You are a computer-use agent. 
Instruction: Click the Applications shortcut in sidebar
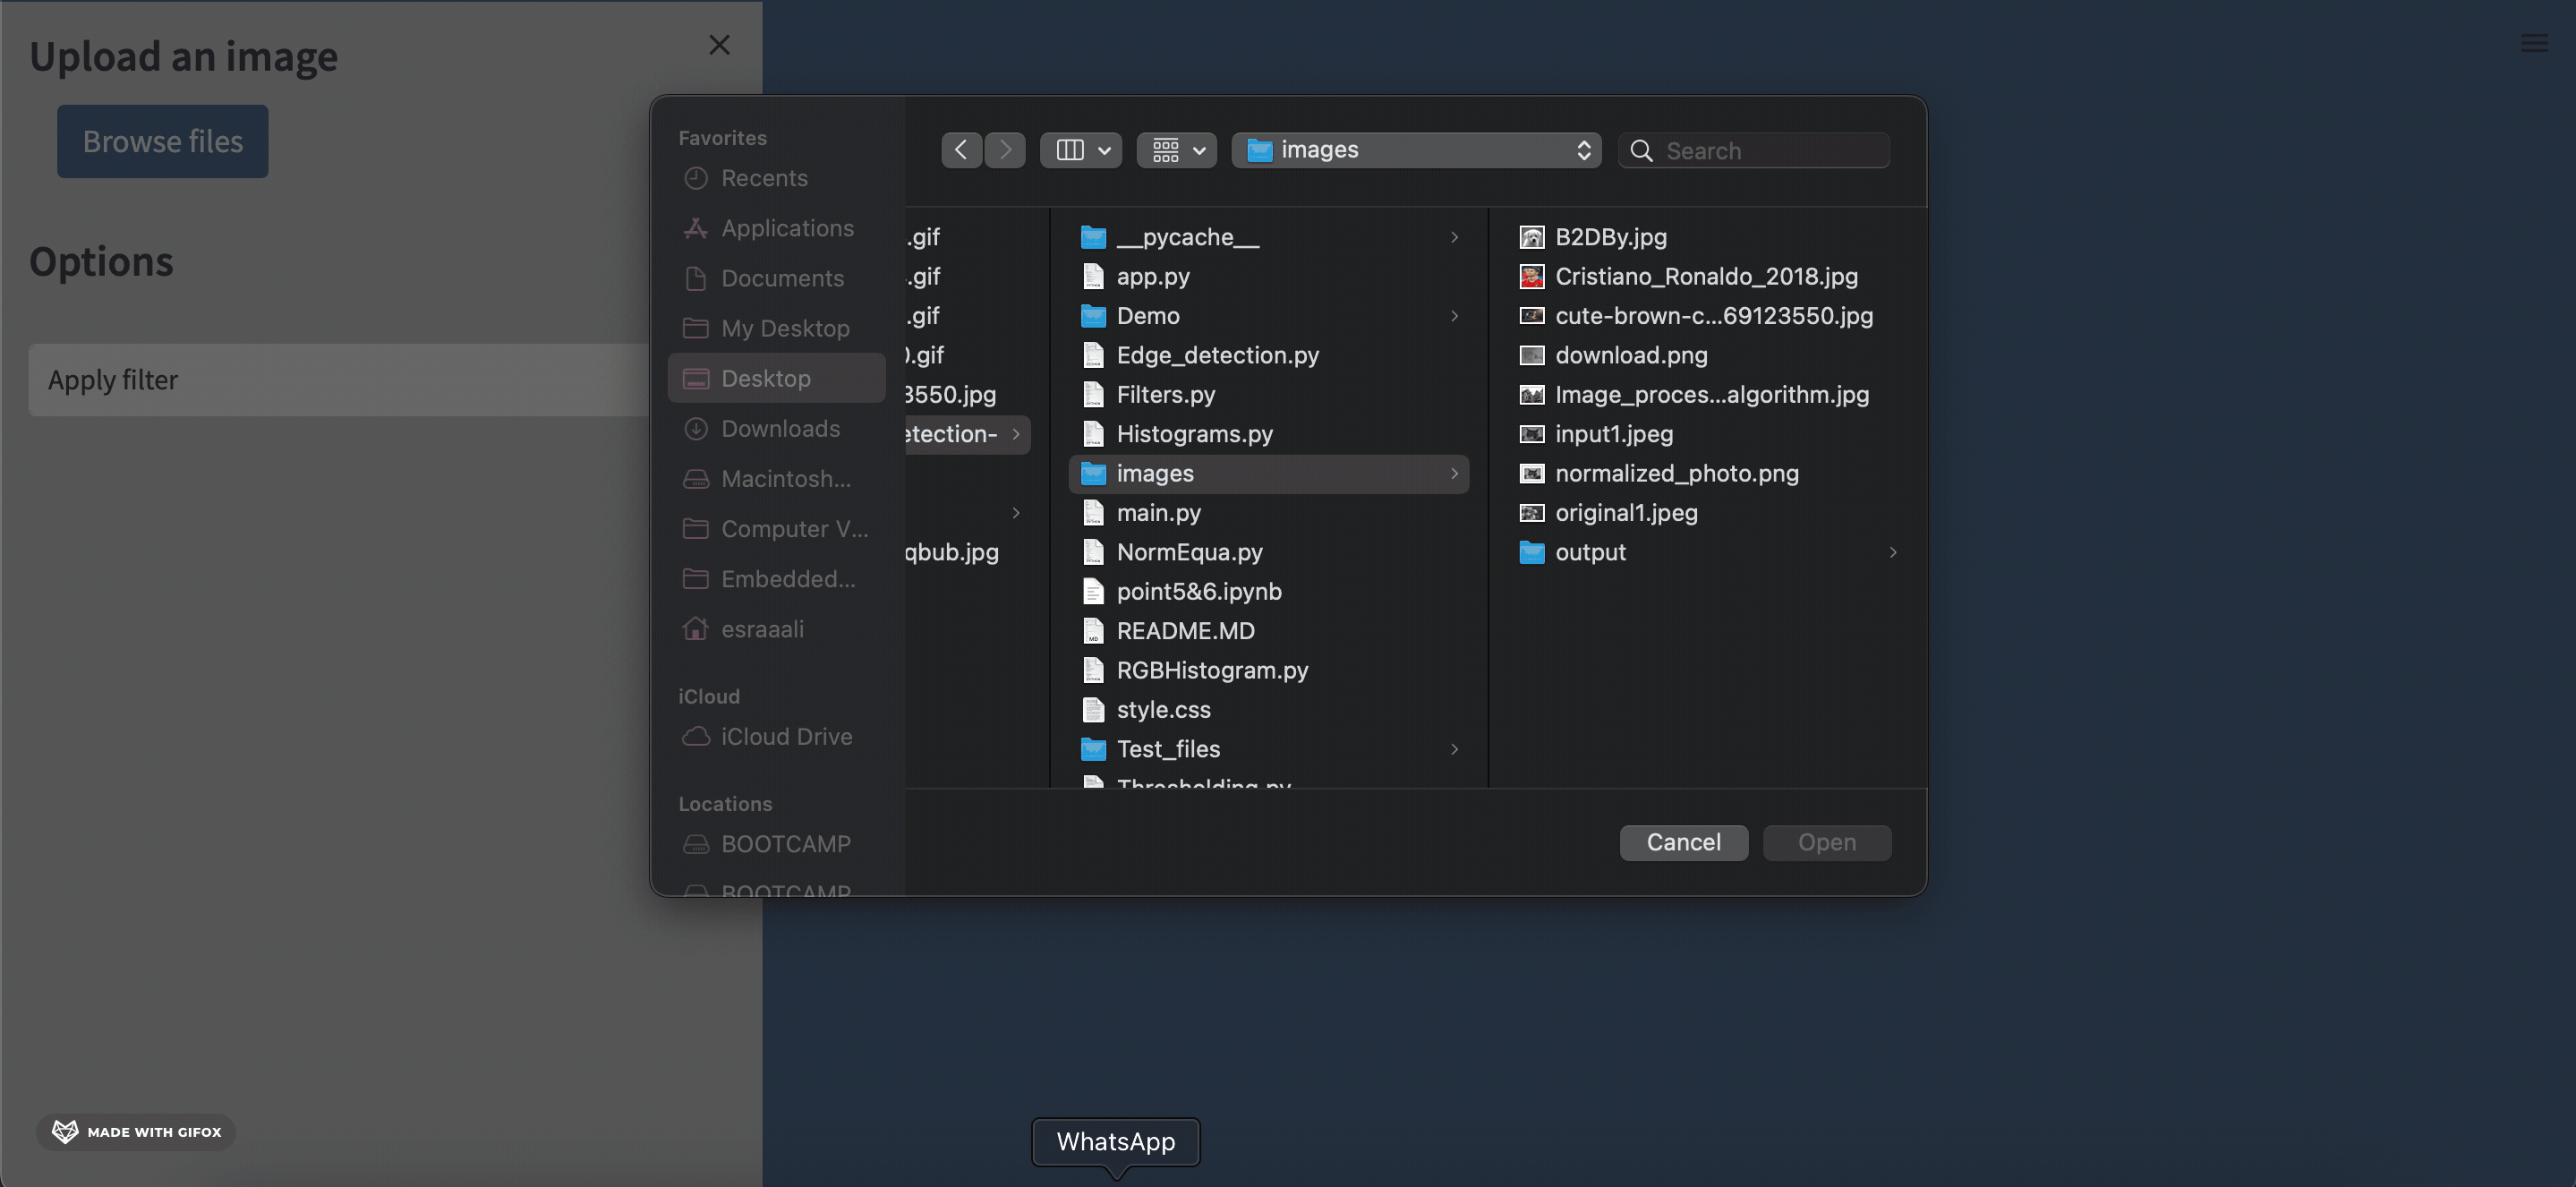(785, 226)
